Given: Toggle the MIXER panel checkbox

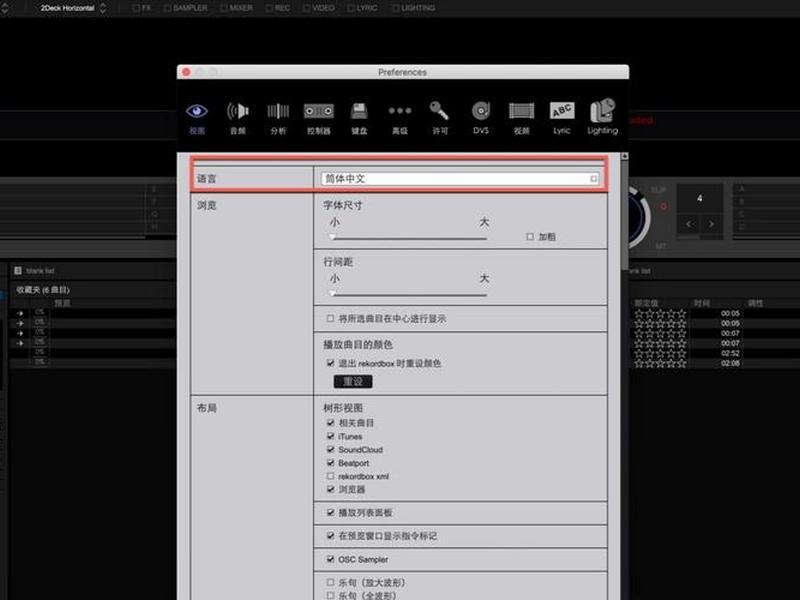Looking at the screenshot, I should [x=224, y=8].
